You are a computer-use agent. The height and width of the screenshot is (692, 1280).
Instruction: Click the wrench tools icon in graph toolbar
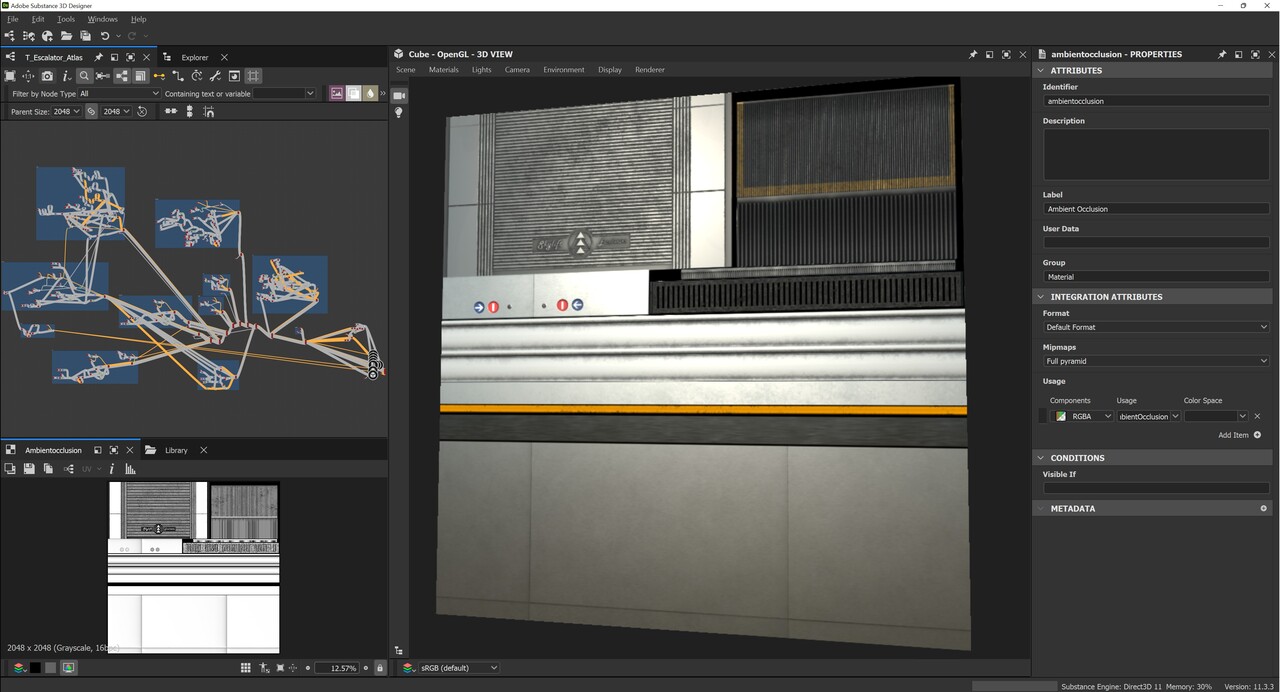(215, 76)
